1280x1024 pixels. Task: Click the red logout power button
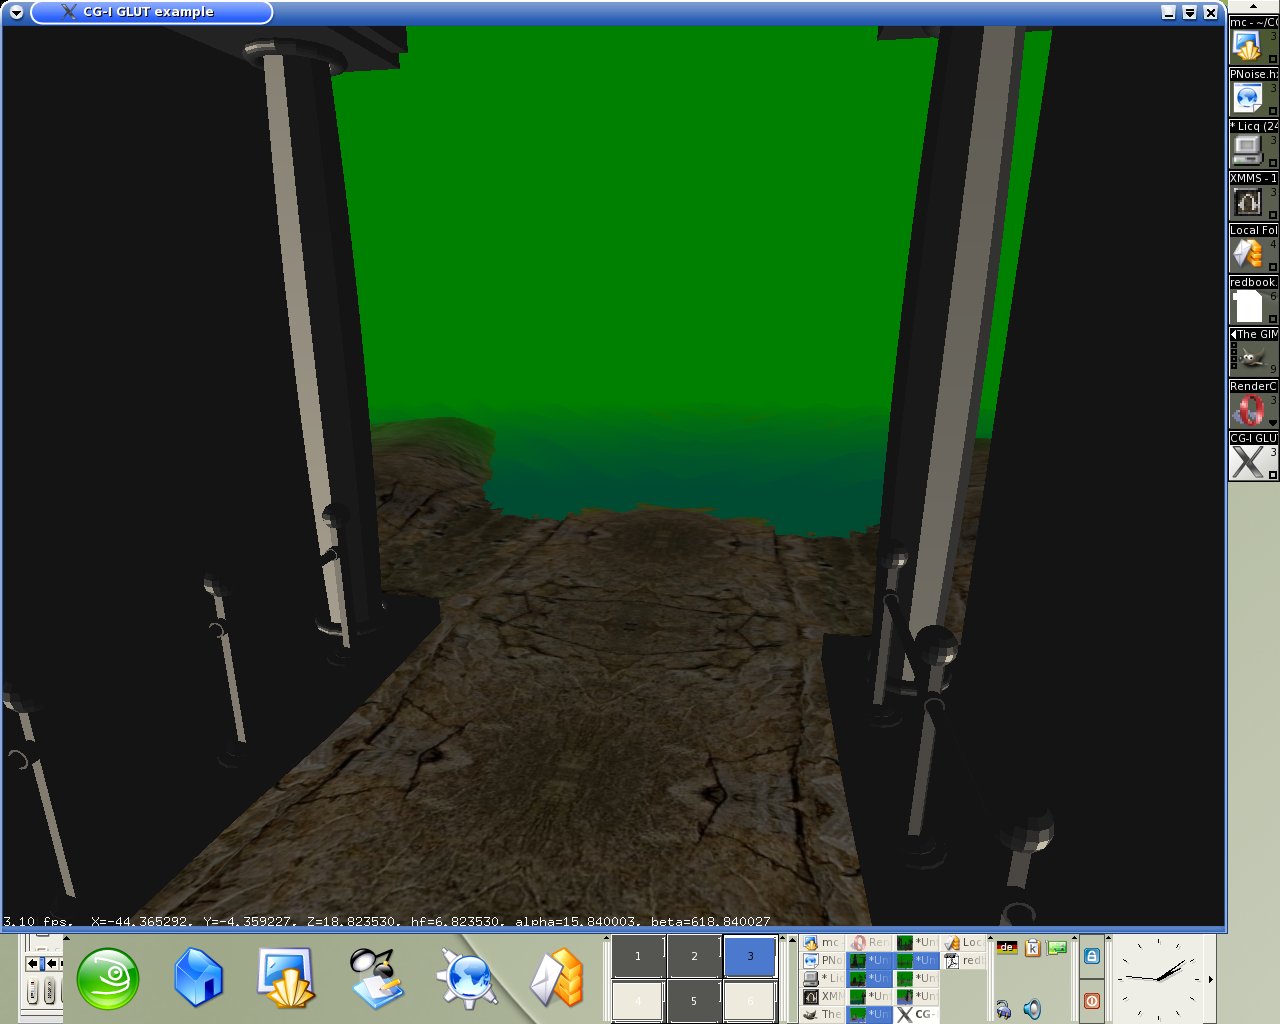tap(1091, 1001)
